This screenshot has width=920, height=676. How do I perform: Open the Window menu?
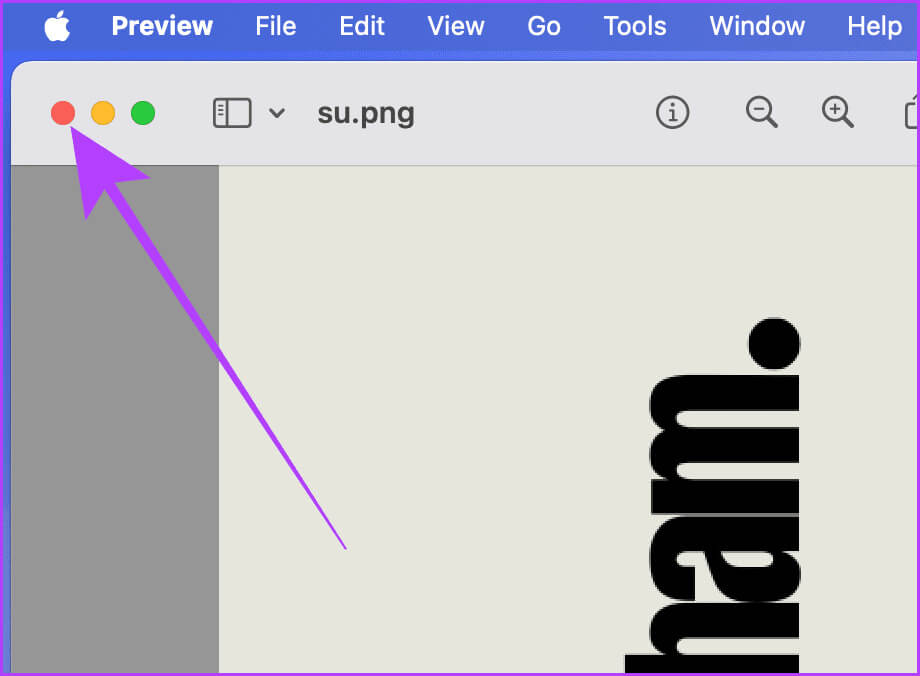click(757, 26)
